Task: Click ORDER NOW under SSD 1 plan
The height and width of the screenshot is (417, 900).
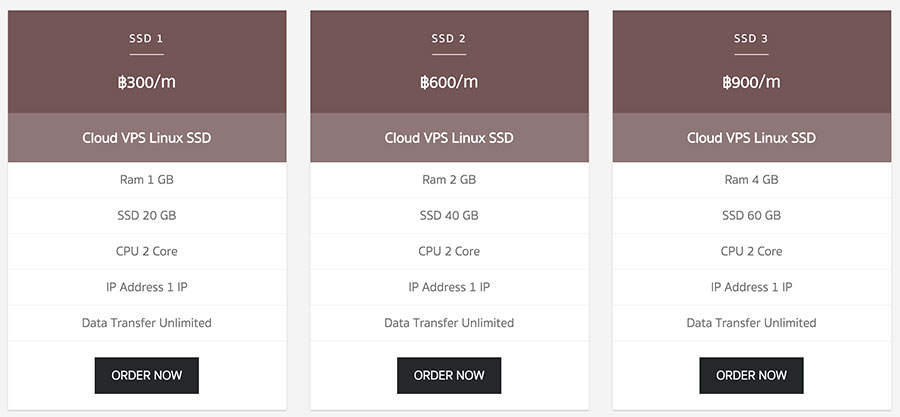Action: click(x=147, y=375)
